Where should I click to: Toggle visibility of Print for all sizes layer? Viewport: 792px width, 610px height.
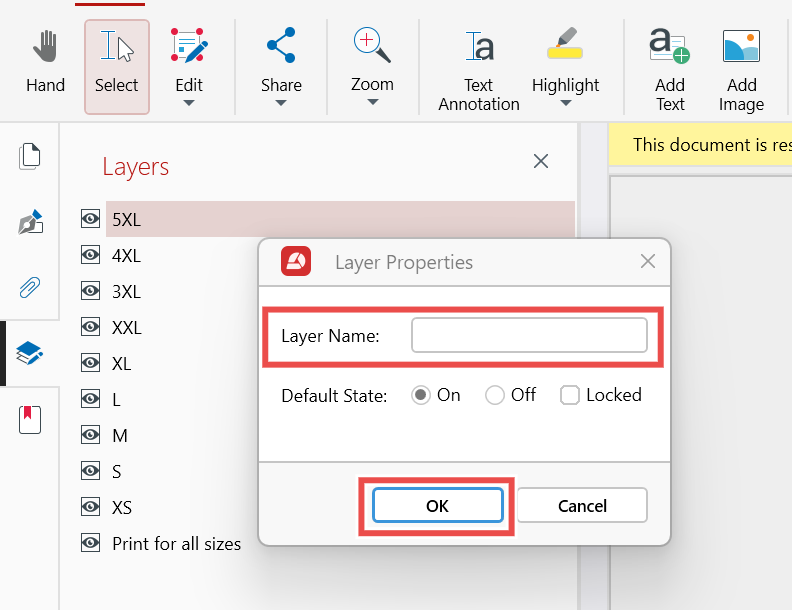[90, 543]
